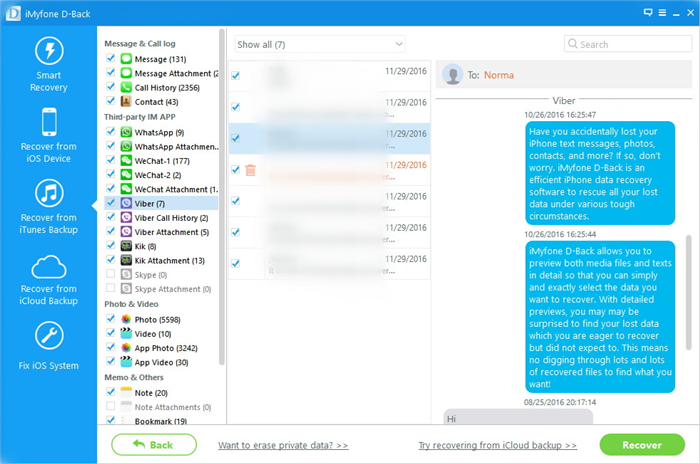This screenshot has width=700, height=464.
Task: Click the Call History phone icon
Action: (x=126, y=88)
